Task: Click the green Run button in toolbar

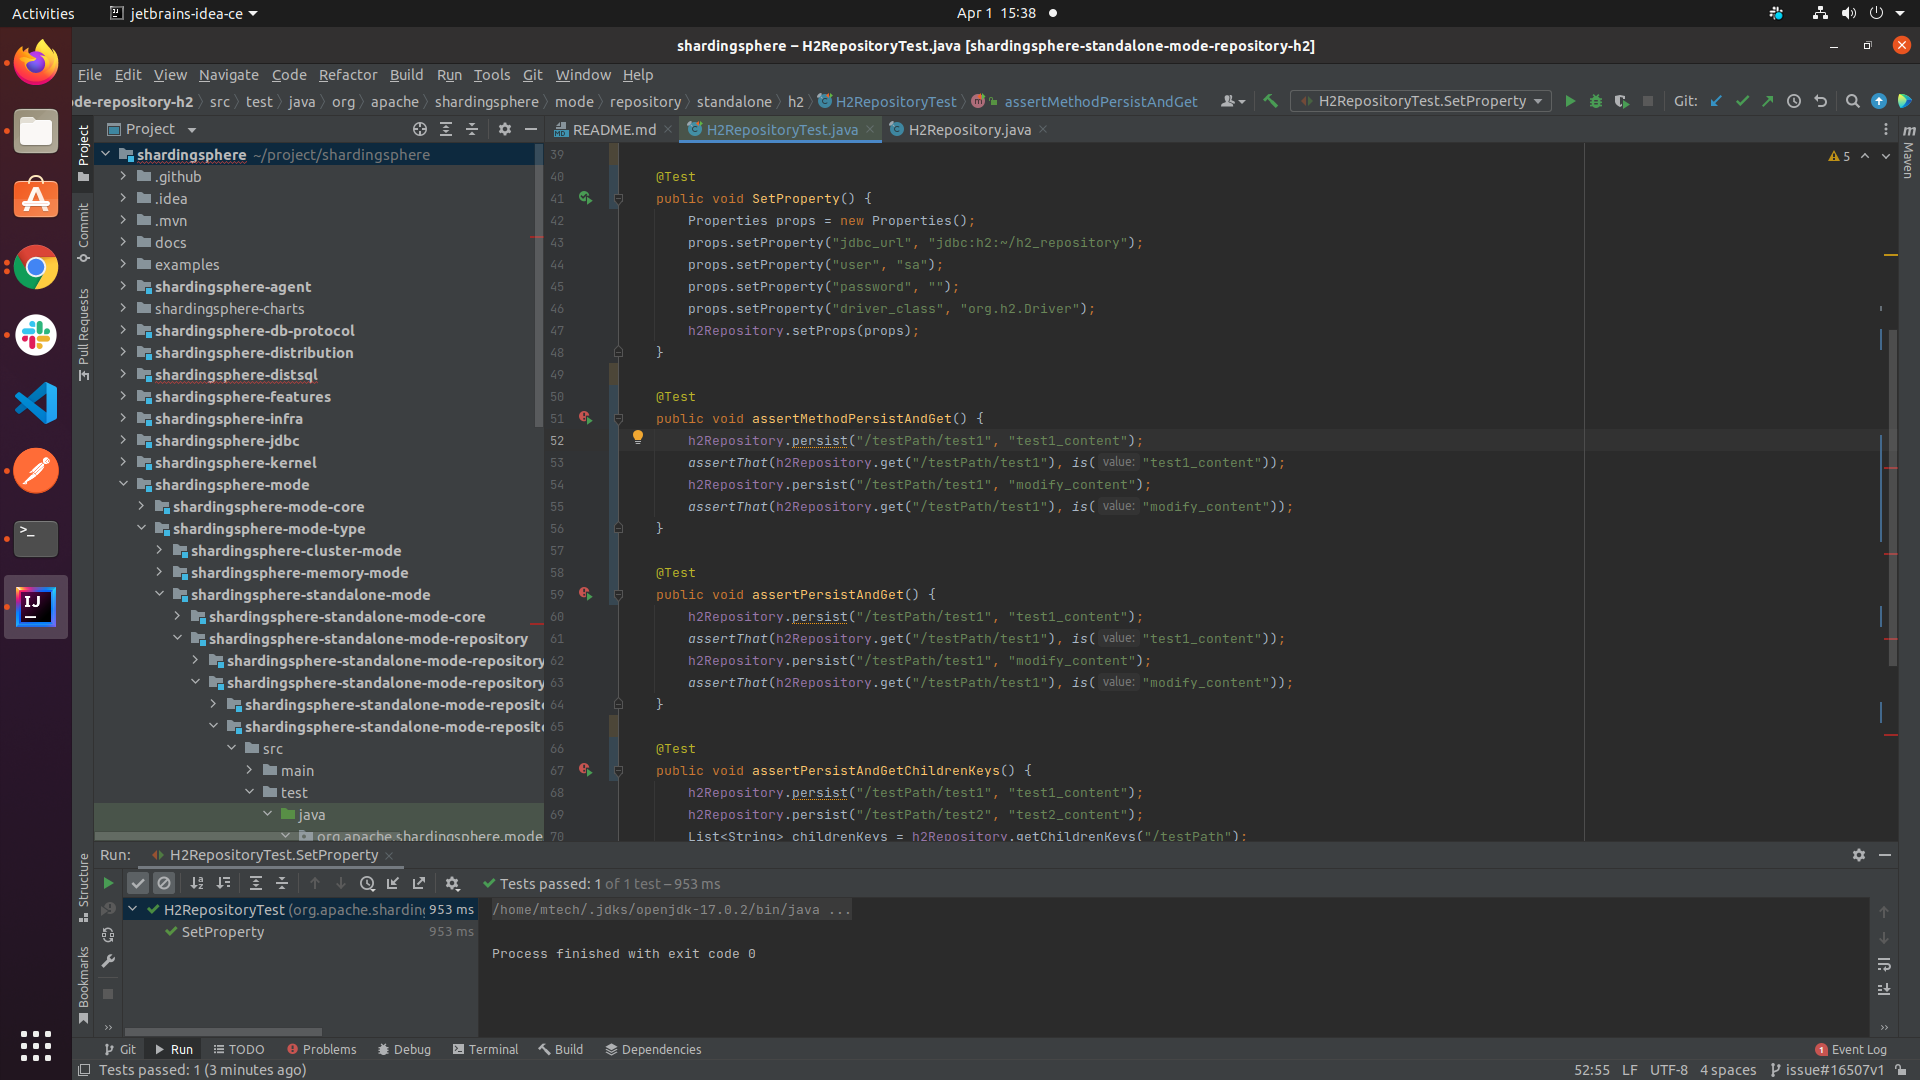Action: [1570, 101]
